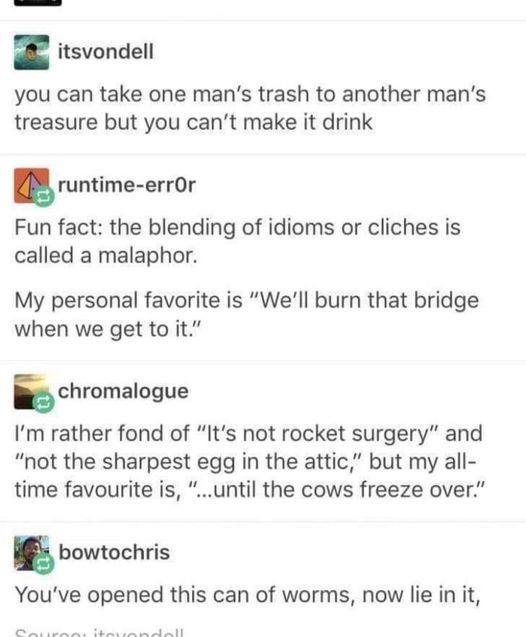This screenshot has width=526, height=637.
Task: Select the "Fun fact" paragraph about idioms
Action: point(238,241)
